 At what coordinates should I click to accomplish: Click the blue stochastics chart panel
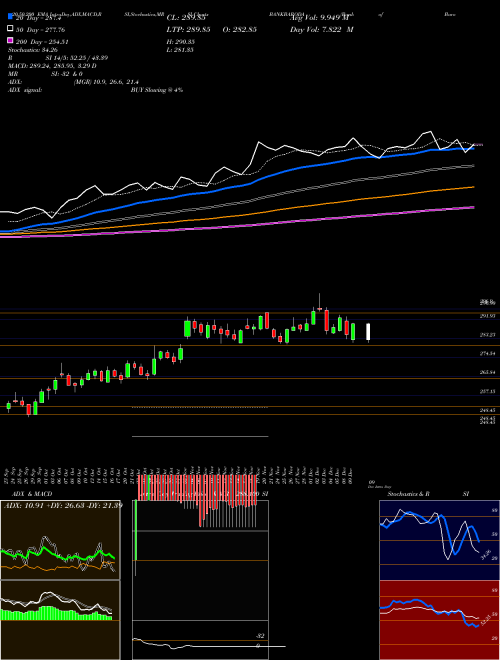(439, 540)
